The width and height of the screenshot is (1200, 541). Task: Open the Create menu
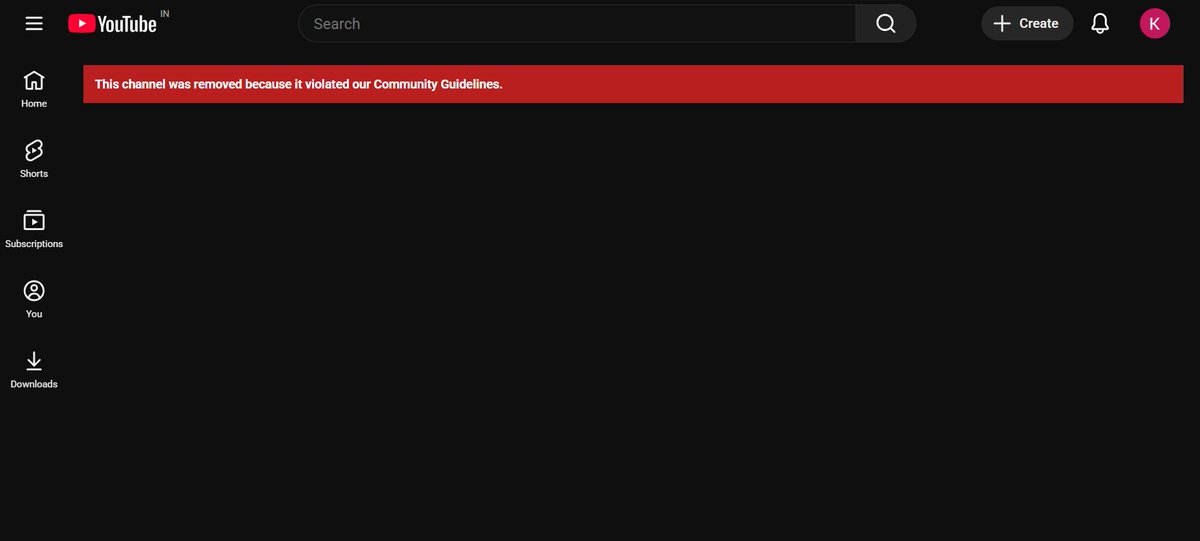click(x=1027, y=23)
